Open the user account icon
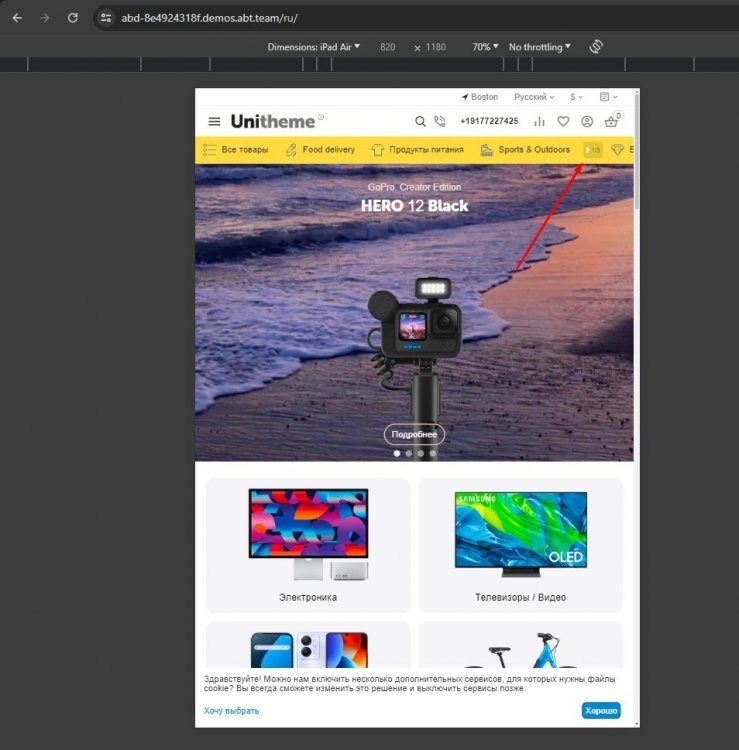 pyautogui.click(x=587, y=122)
